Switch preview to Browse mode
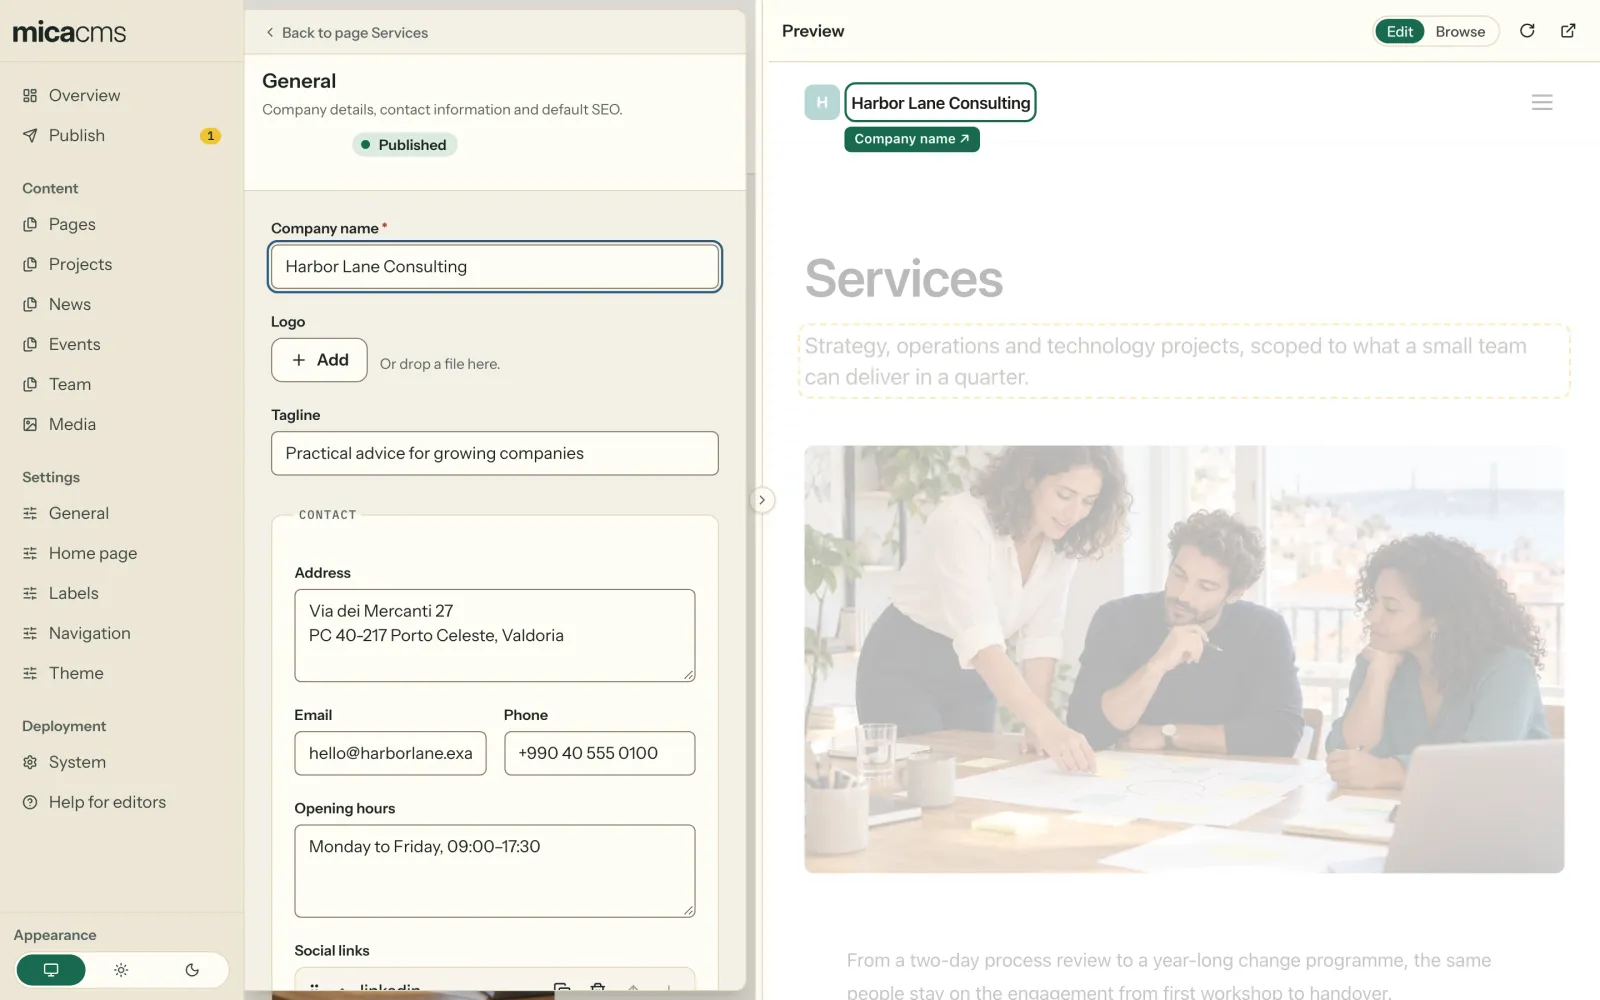The height and width of the screenshot is (1000, 1600). click(1460, 31)
